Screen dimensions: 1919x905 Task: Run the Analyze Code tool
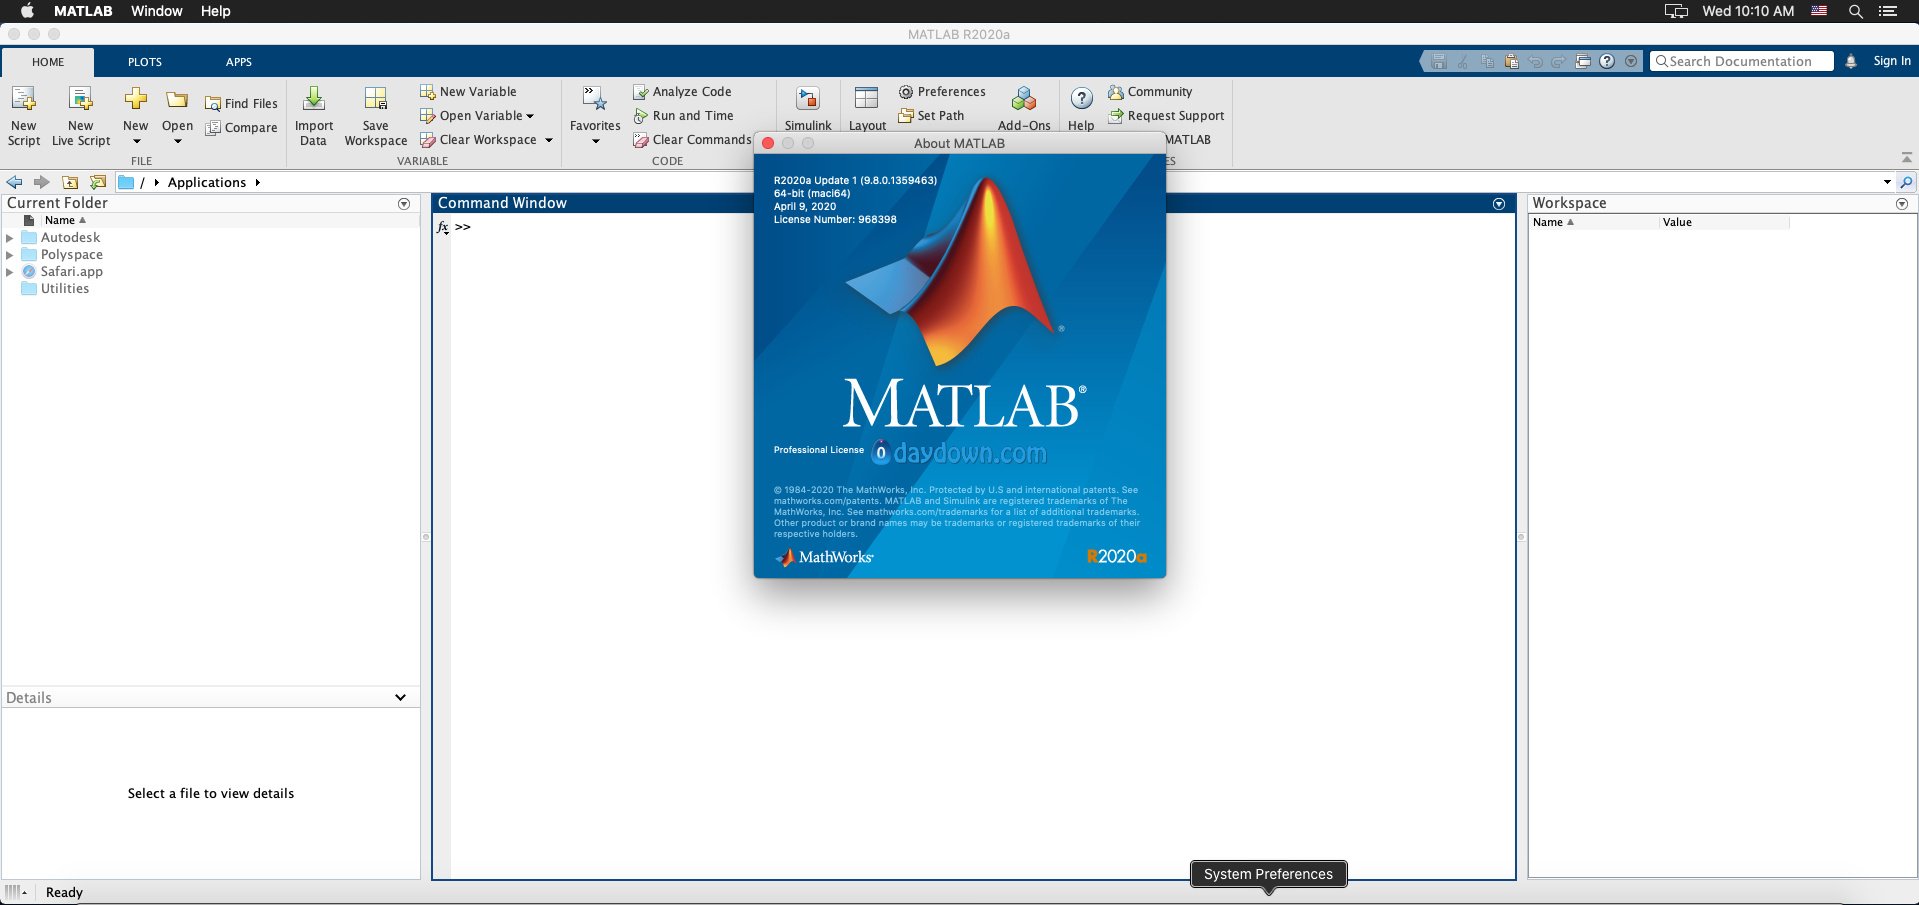pos(682,91)
